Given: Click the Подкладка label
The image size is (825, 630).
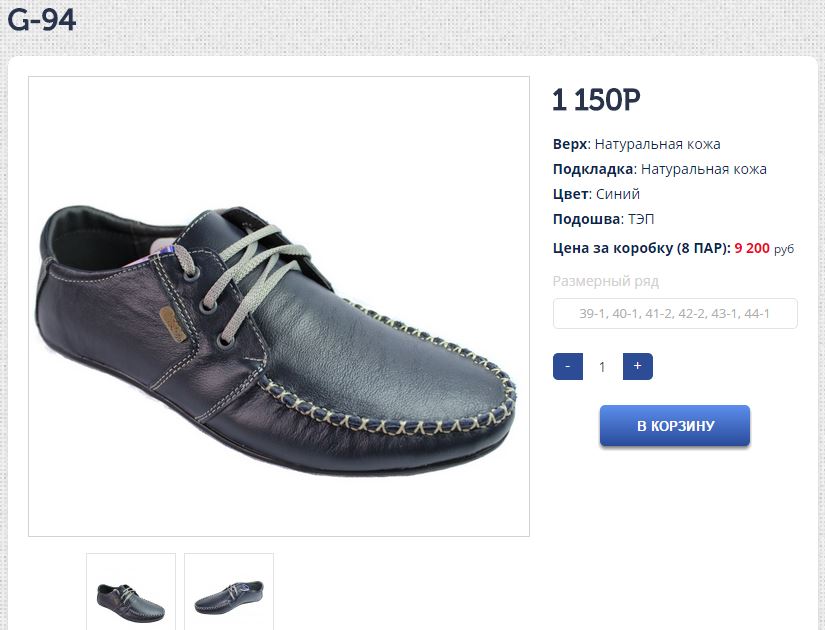Looking at the screenshot, I should click(593, 169).
